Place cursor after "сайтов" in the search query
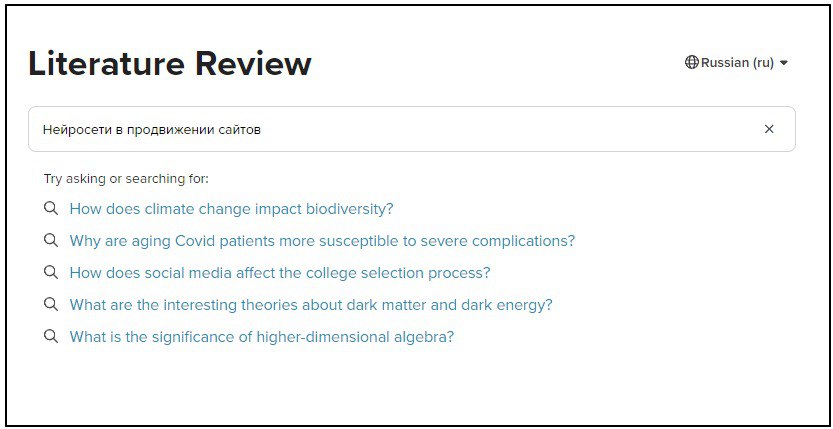The image size is (833, 429). pos(262,130)
